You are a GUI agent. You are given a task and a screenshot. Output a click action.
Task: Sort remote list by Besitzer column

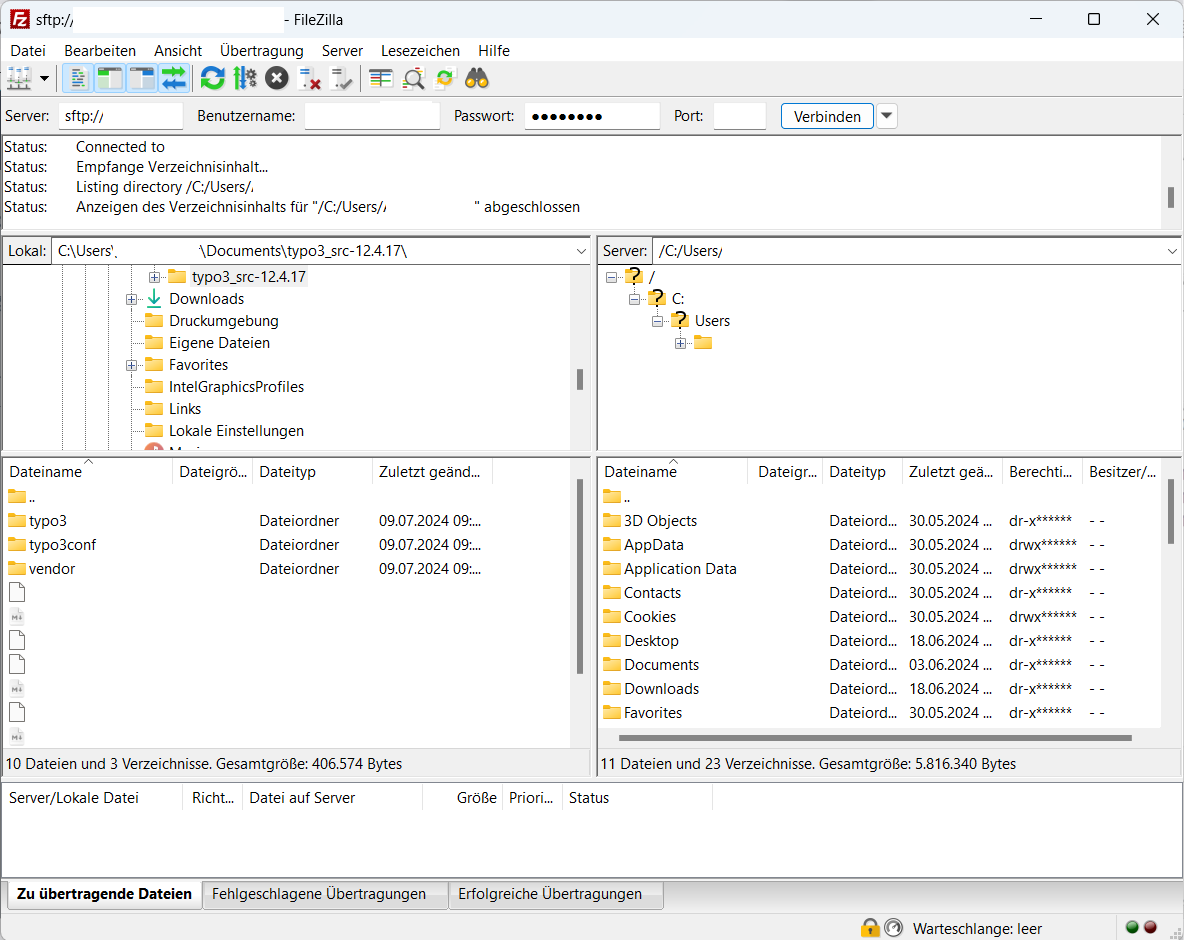tap(1123, 472)
